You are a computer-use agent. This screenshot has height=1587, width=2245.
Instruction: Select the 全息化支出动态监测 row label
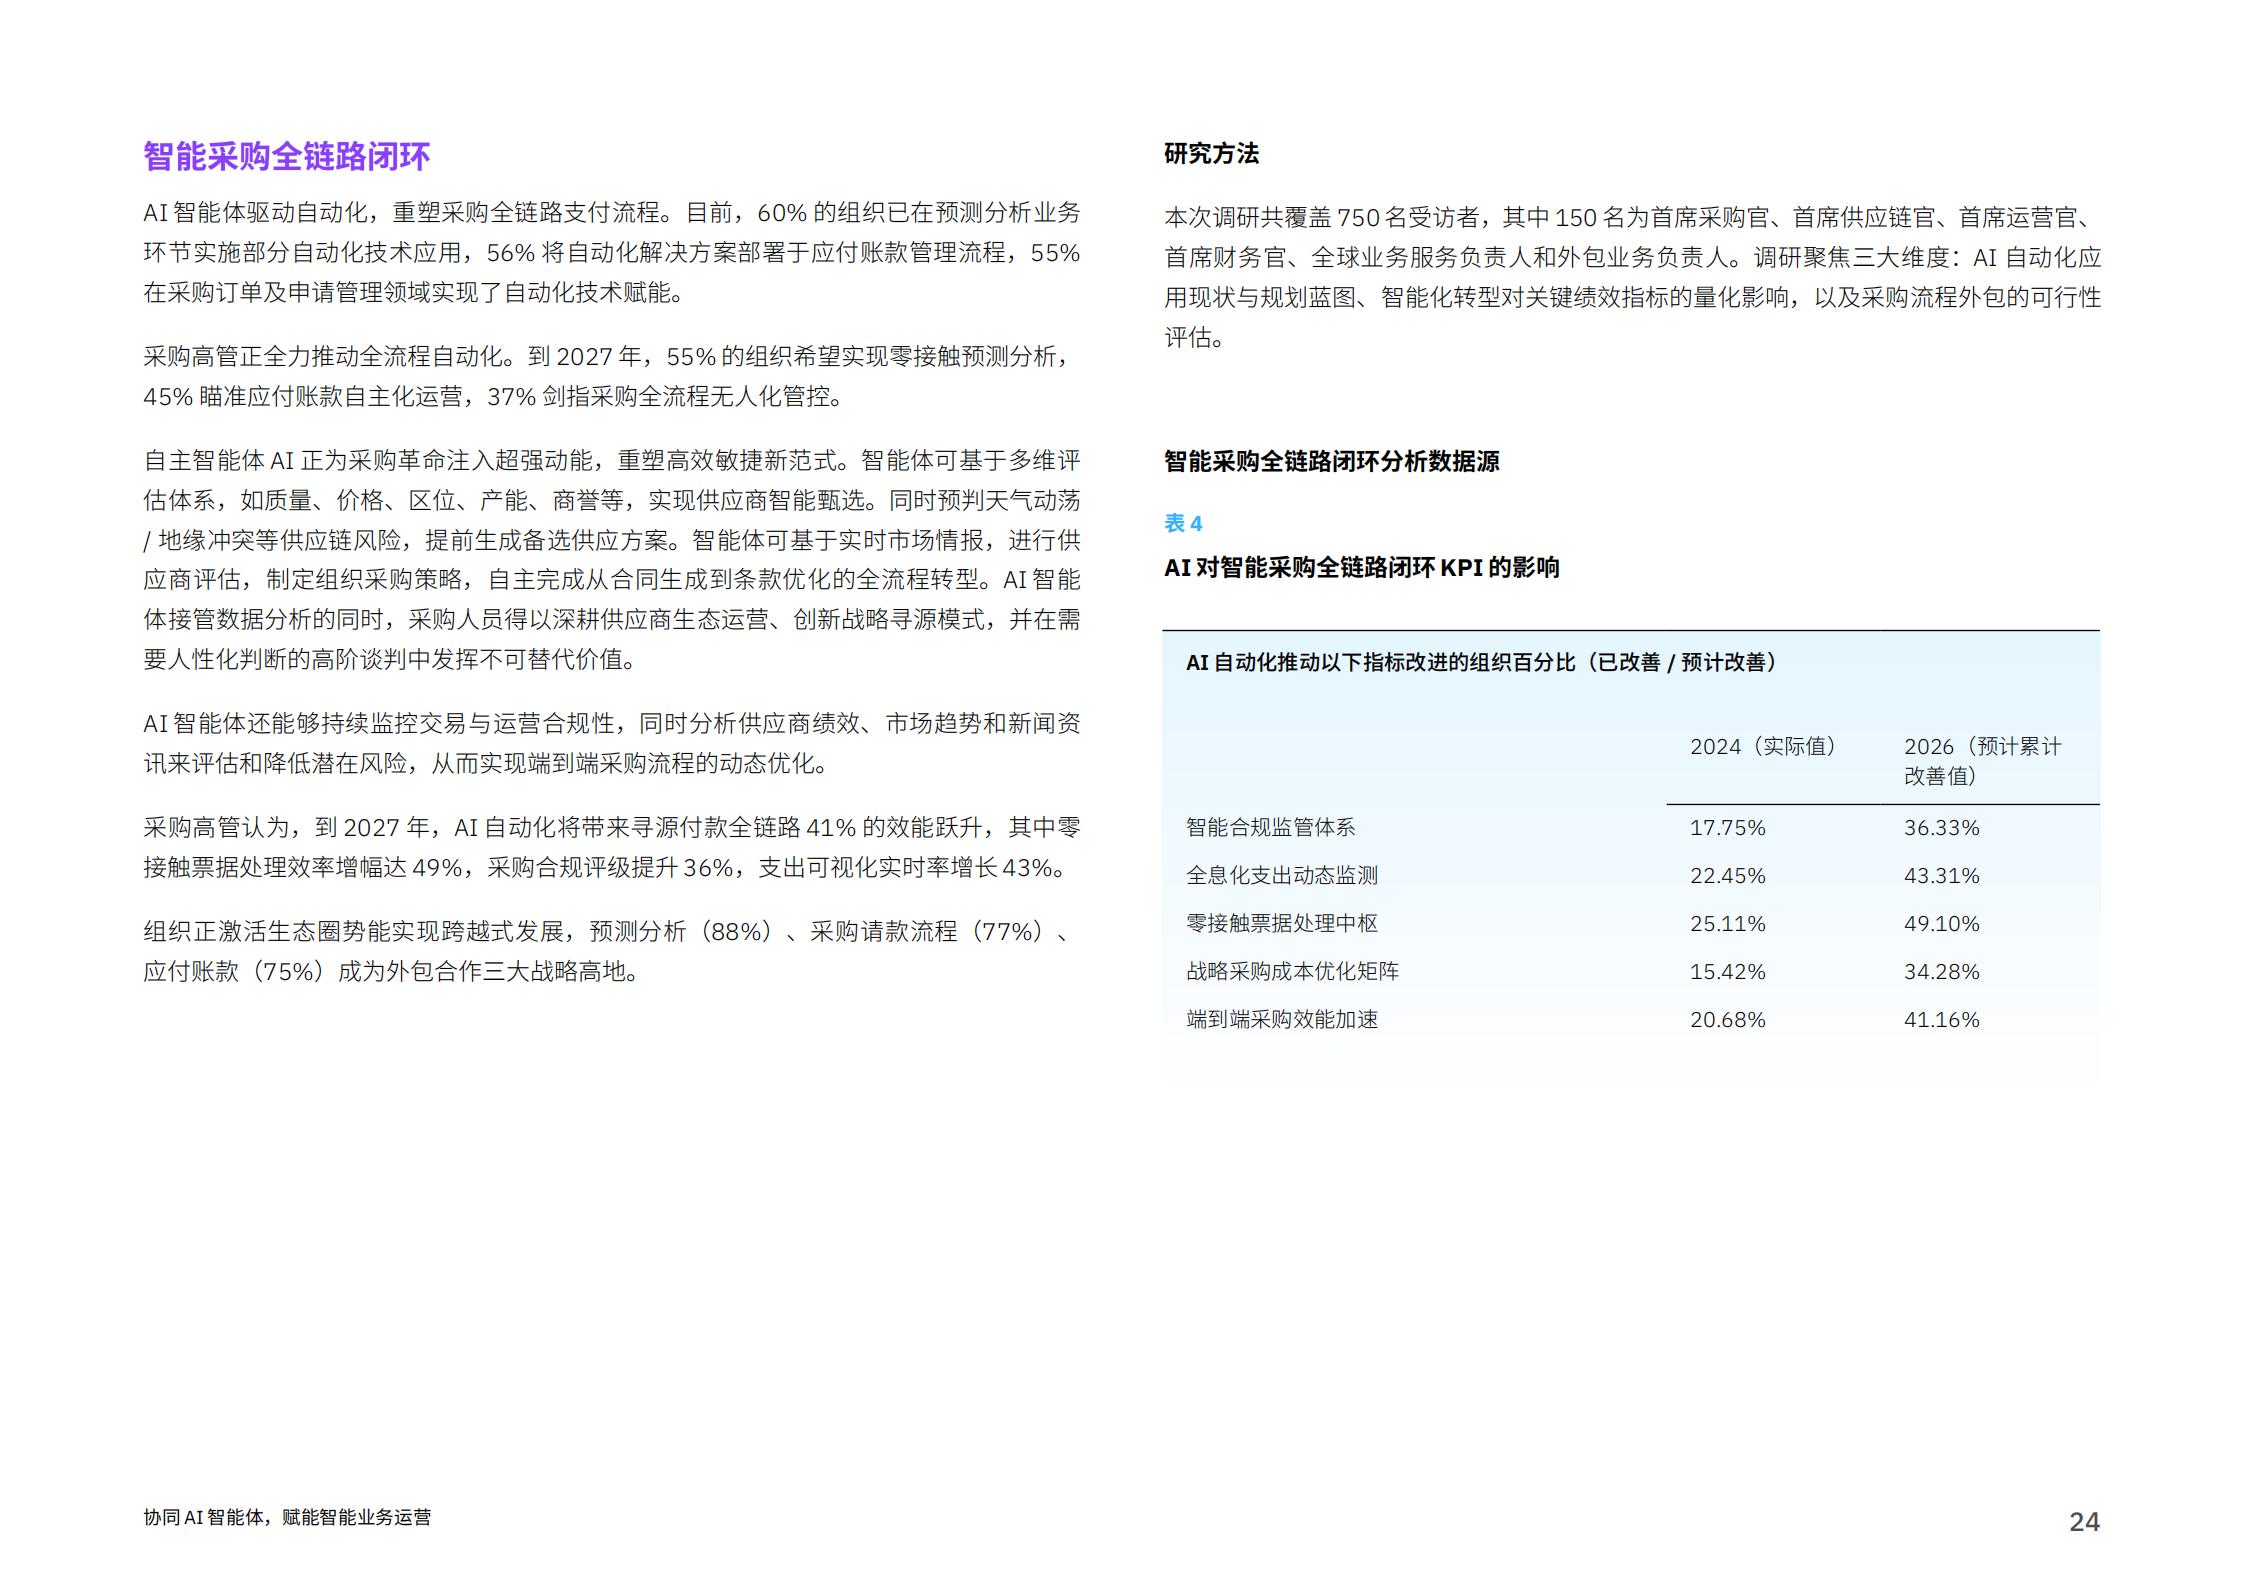click(1281, 876)
